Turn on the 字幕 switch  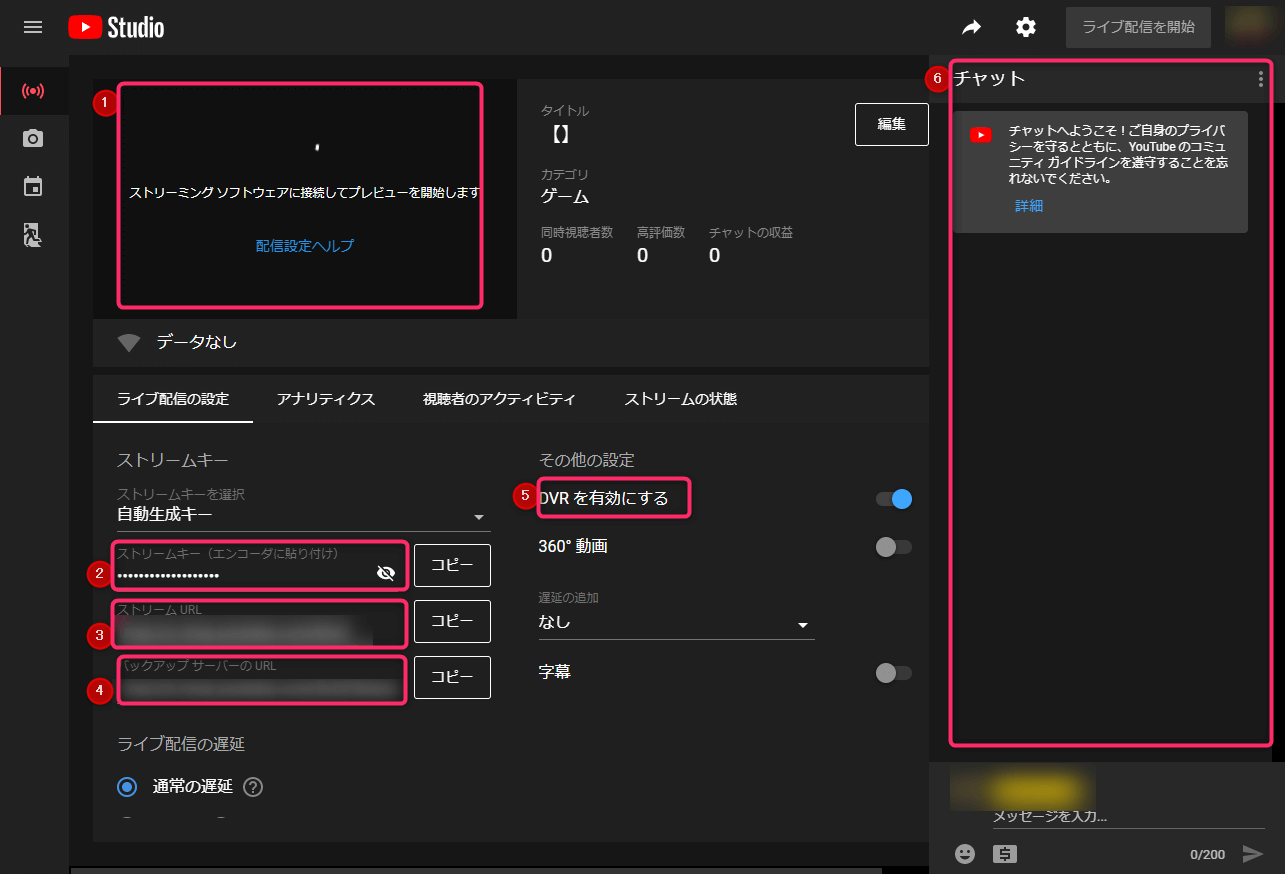tap(894, 673)
